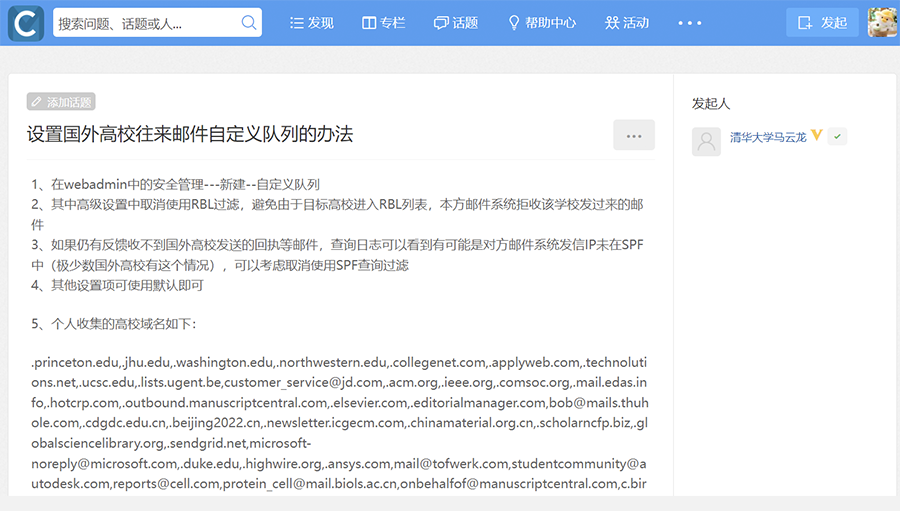
Task: Open 清华大学马云龙 profile link
Action: pos(767,136)
